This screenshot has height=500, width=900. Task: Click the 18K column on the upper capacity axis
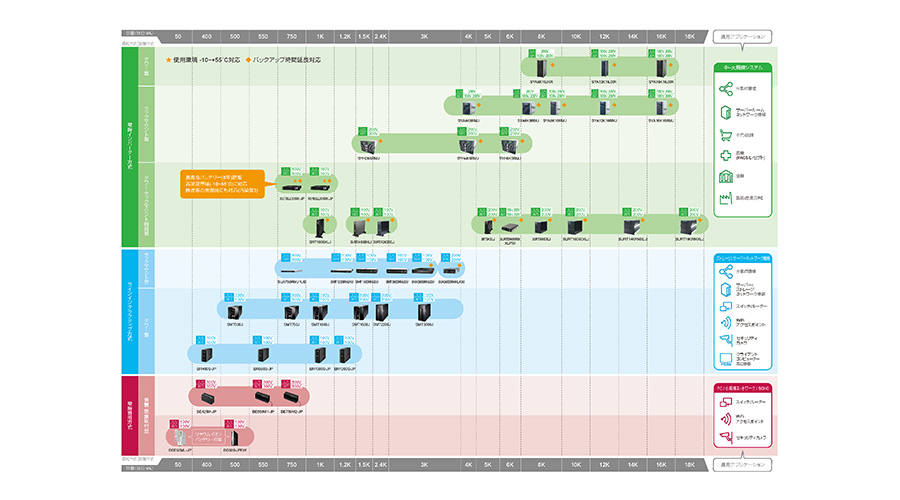coord(690,37)
